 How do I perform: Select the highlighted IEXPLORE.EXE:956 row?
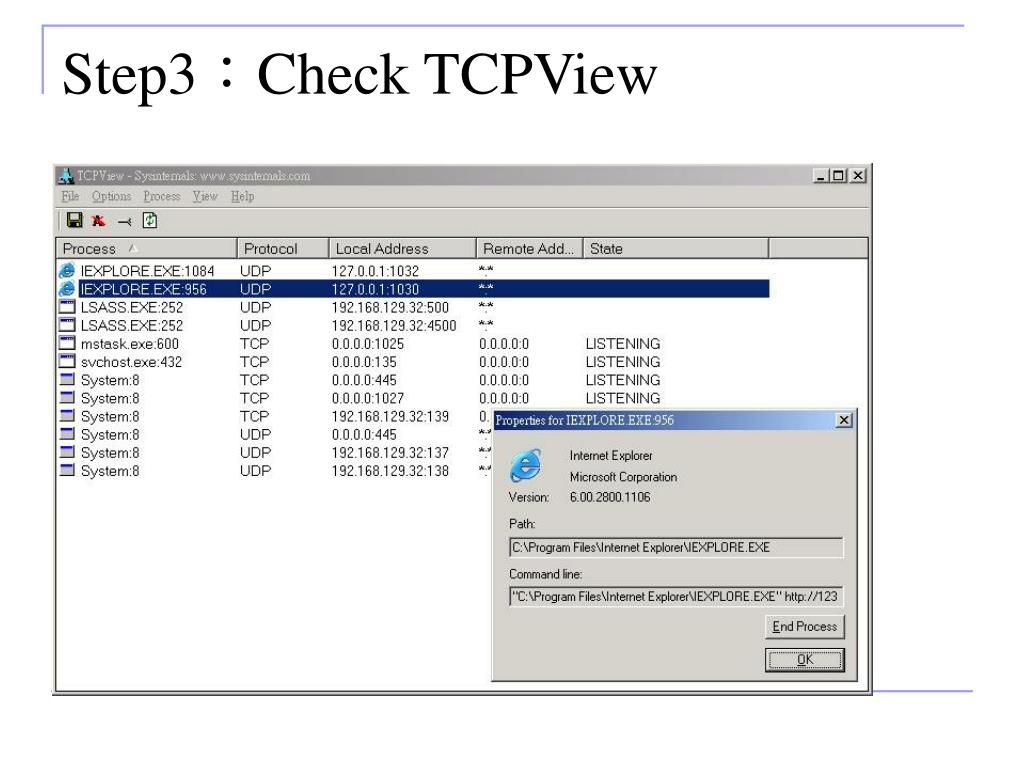pyautogui.click(x=413, y=289)
